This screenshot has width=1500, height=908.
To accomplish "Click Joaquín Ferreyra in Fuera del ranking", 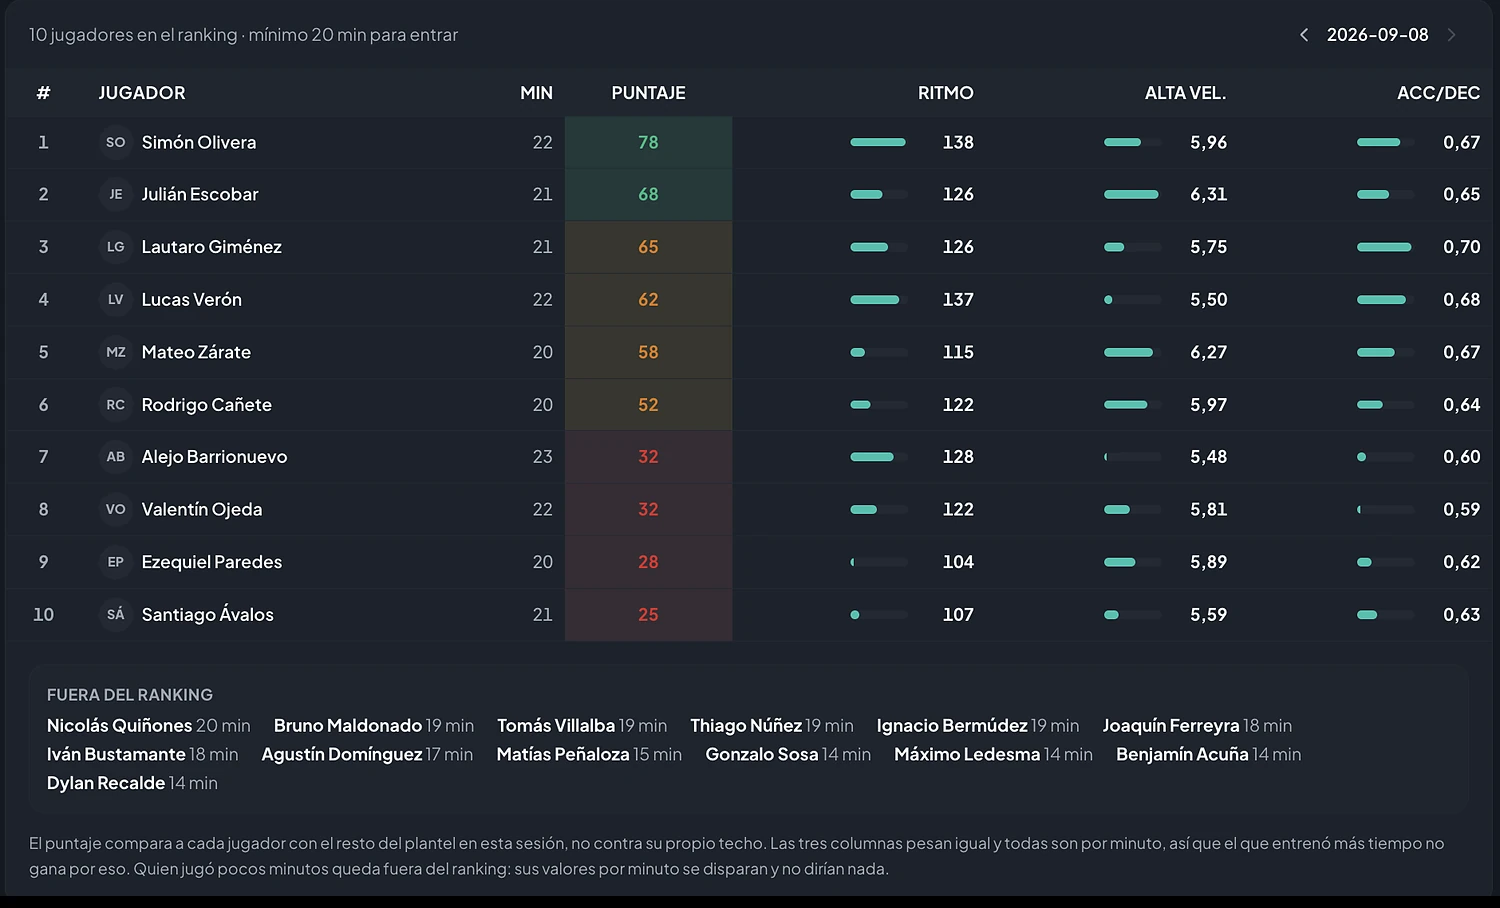I will pyautogui.click(x=1171, y=726).
